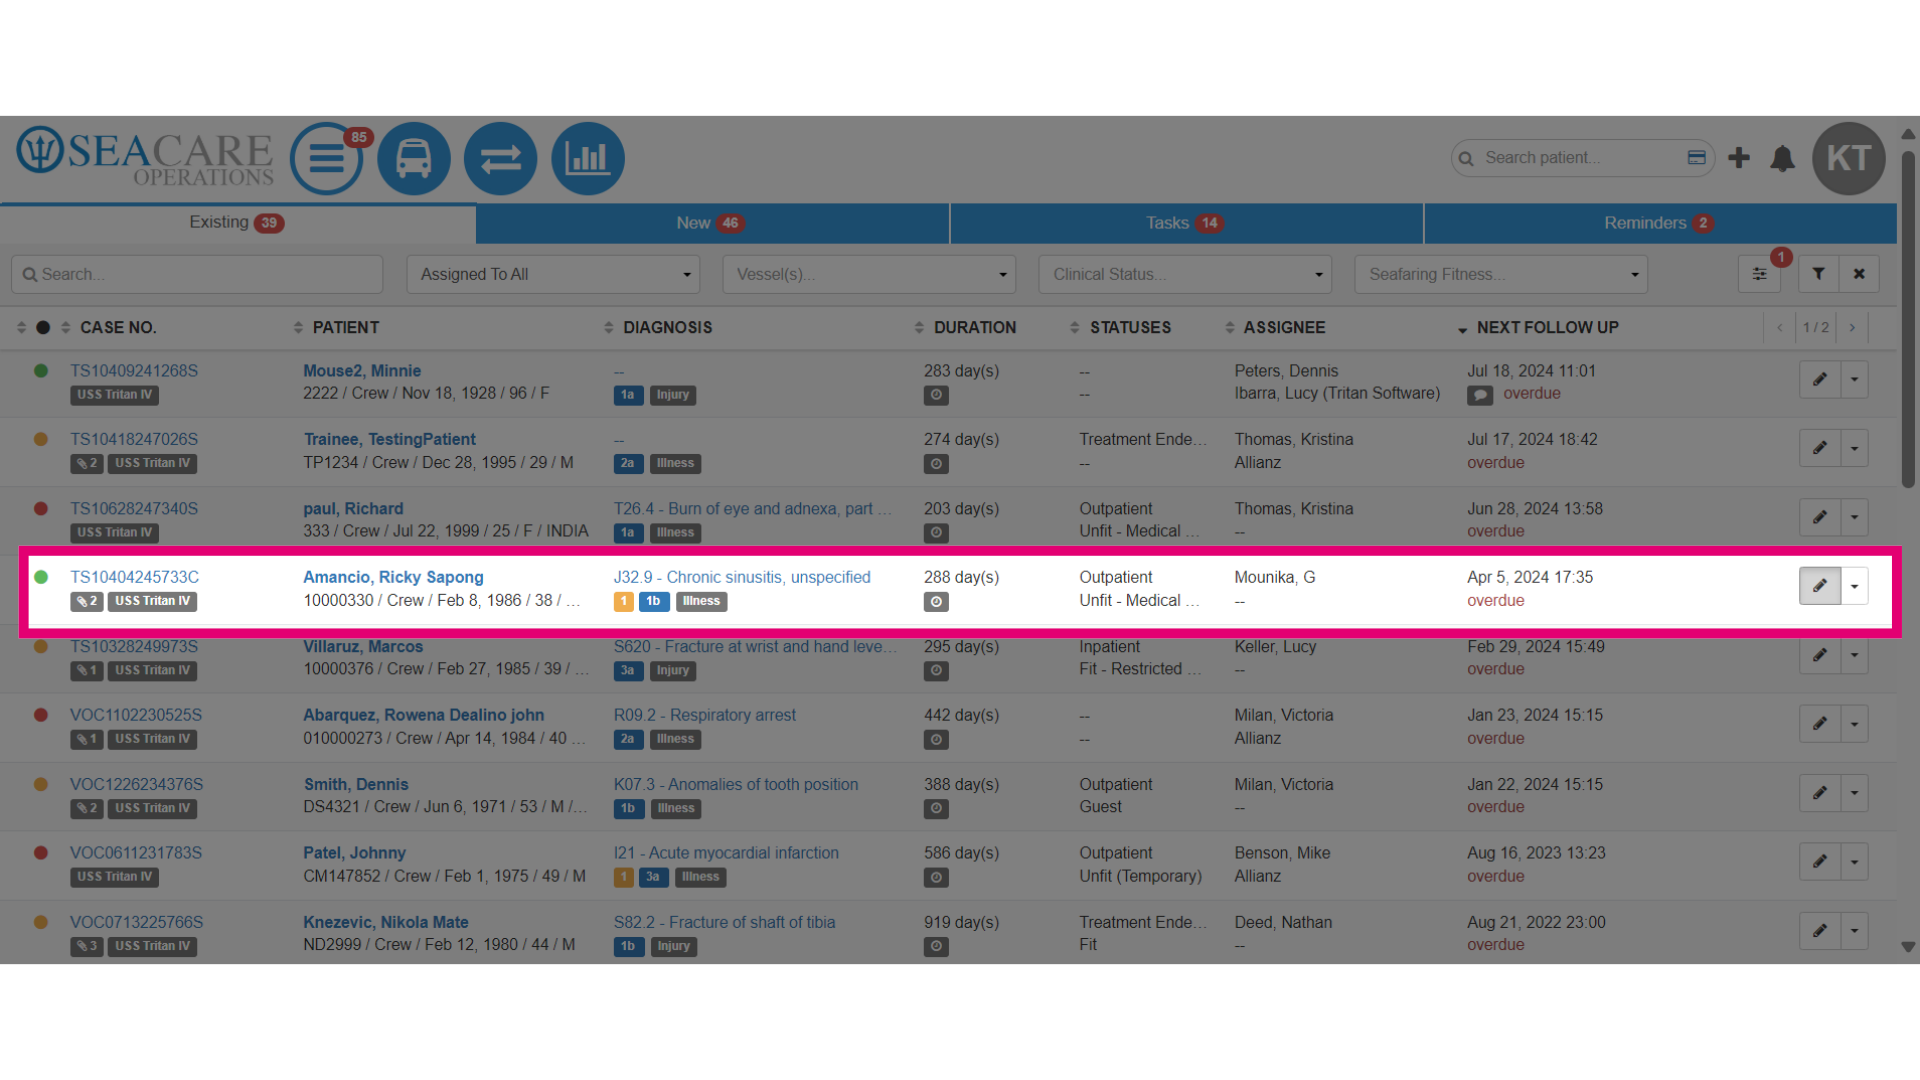Clear filters with the X icon
This screenshot has height=1080, width=1920.
tap(1859, 274)
